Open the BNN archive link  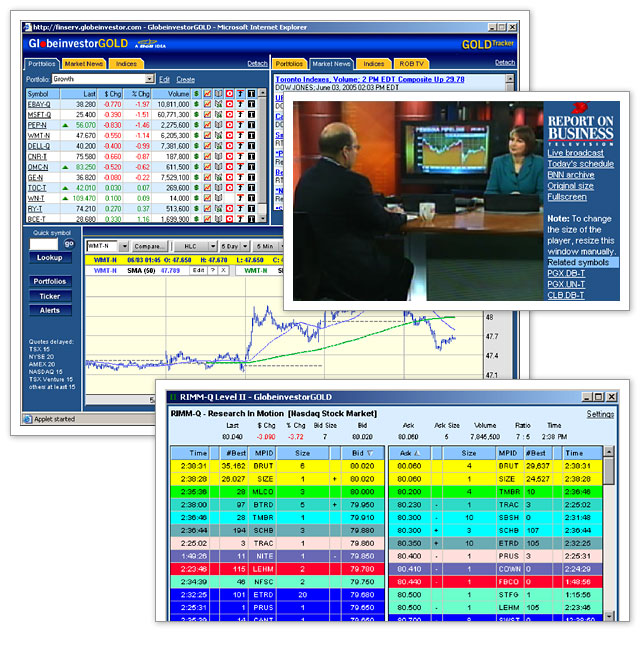[570, 175]
